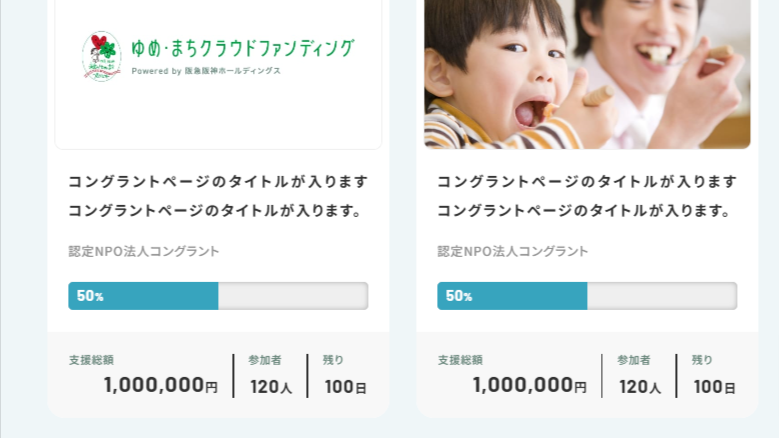Click the 支援総額 label in right card
Image resolution: width=779 pixels, height=438 pixels.
tap(460, 360)
